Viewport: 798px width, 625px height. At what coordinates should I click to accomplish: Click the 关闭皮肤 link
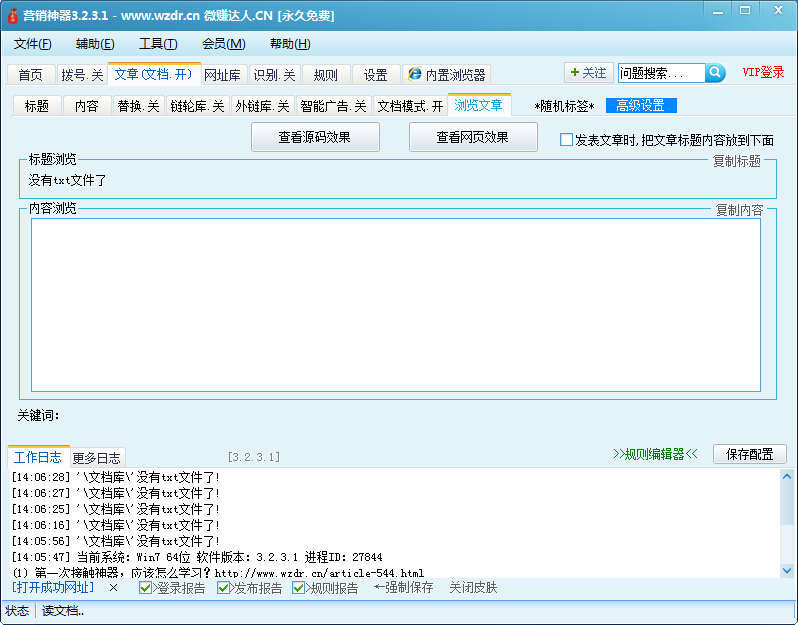click(473, 588)
